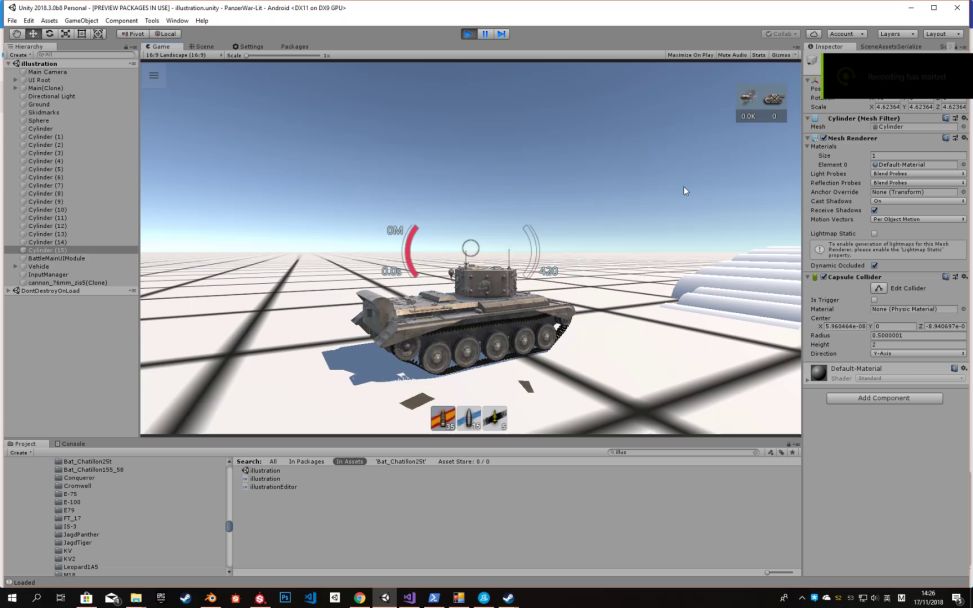Open Steam from the Windows taskbar
Screen dimensions: 973x608
click(x=186, y=598)
